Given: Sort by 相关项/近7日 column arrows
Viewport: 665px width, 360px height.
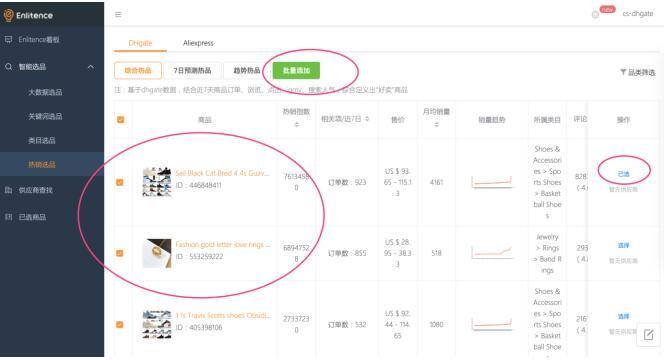Looking at the screenshot, I should (367, 119).
